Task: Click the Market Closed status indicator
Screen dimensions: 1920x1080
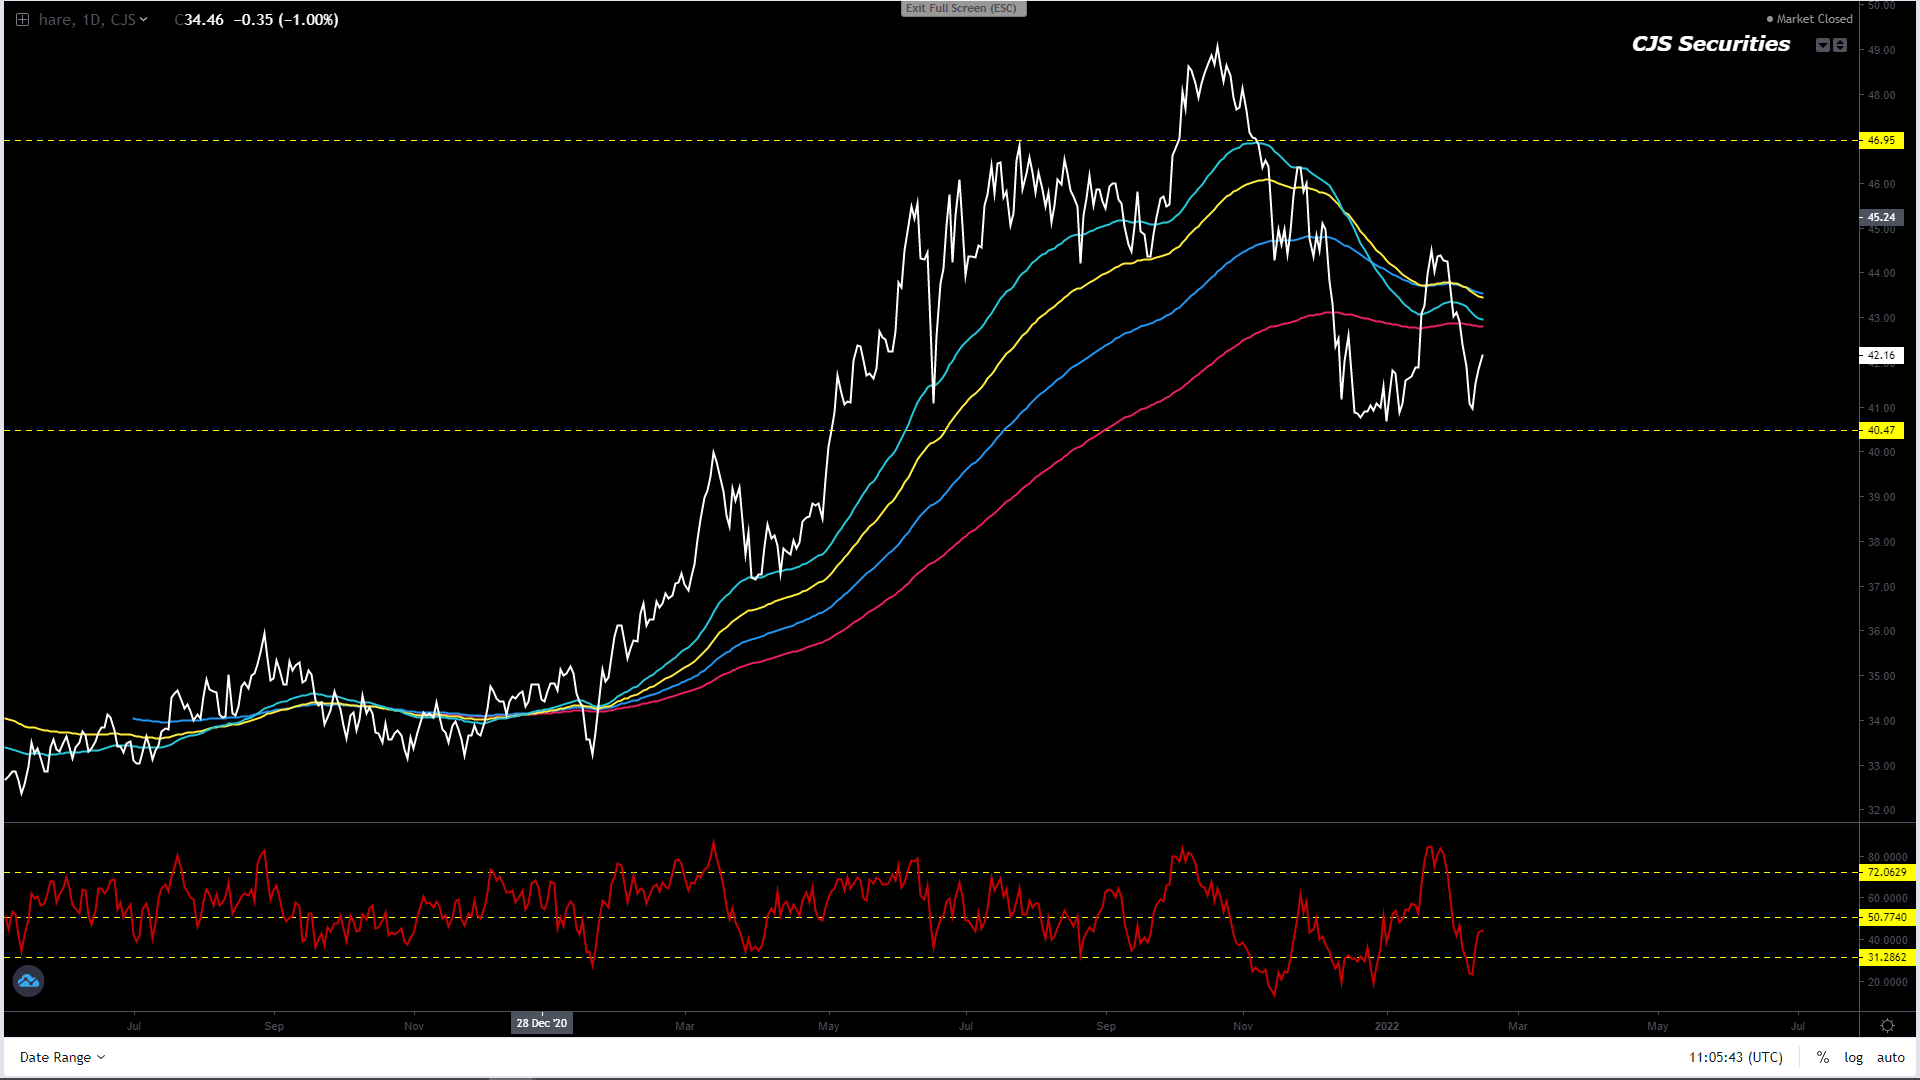Action: 1810,19
